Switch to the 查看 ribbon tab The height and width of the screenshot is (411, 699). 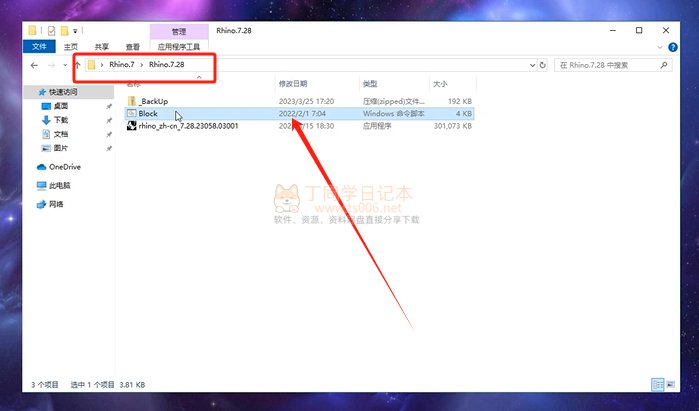132,46
